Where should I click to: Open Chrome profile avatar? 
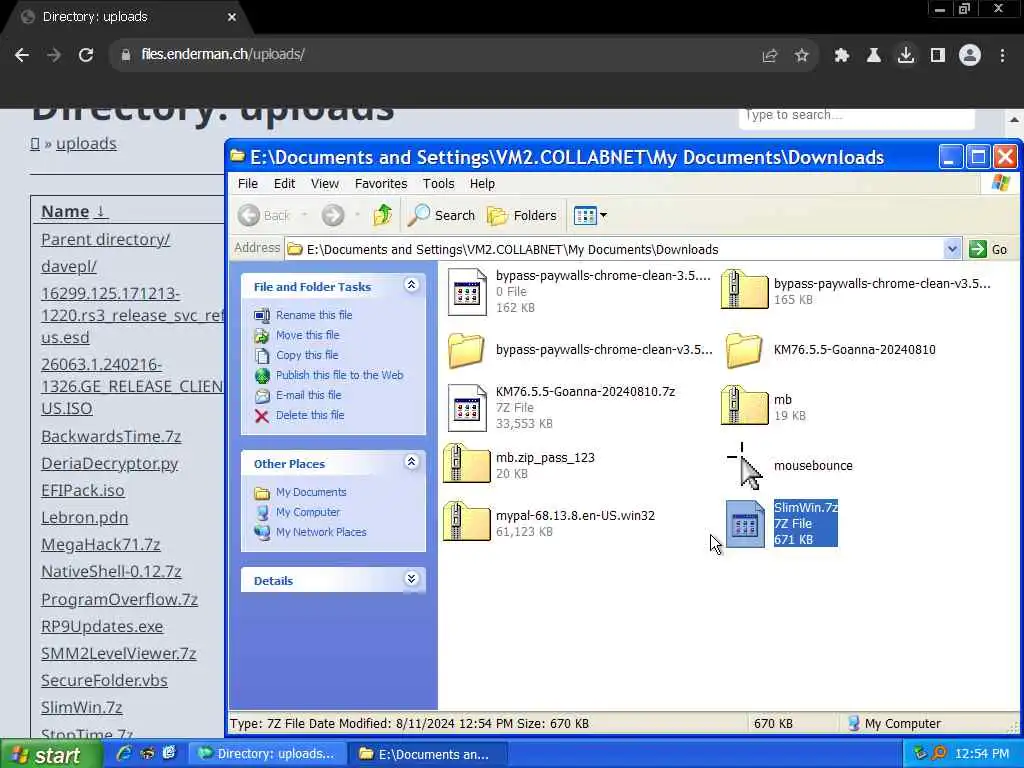pos(970,56)
